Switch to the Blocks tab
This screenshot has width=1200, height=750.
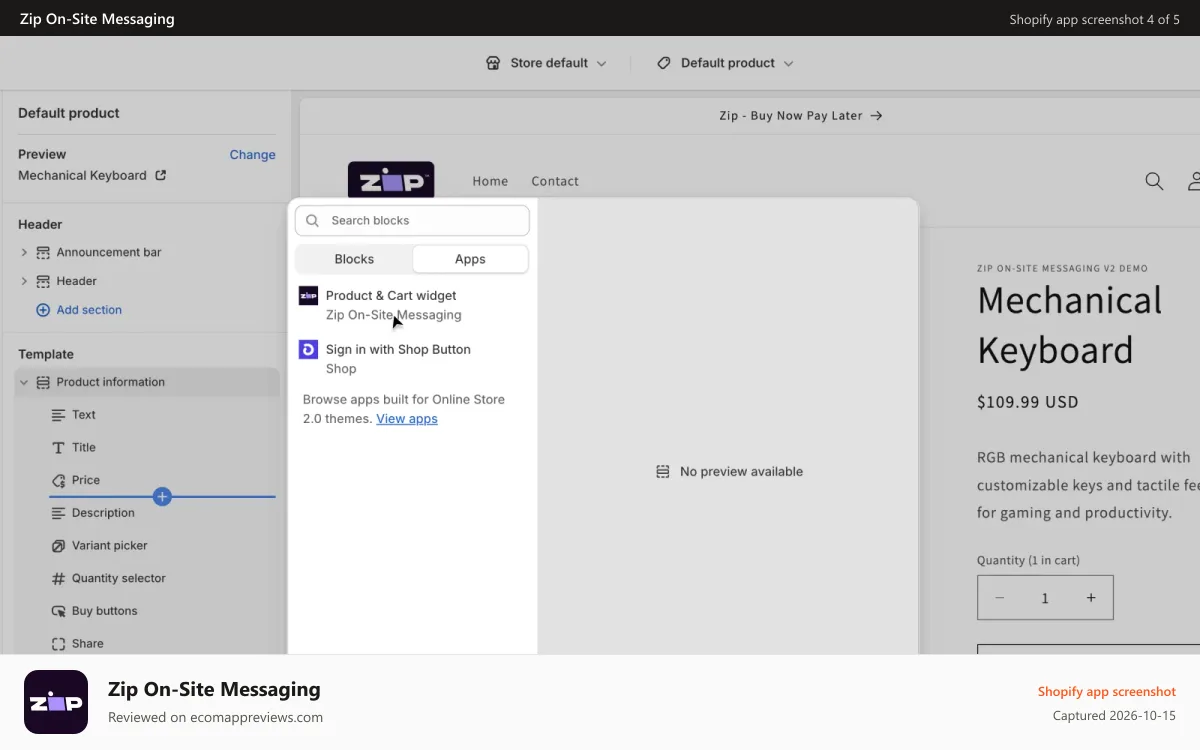pos(354,259)
